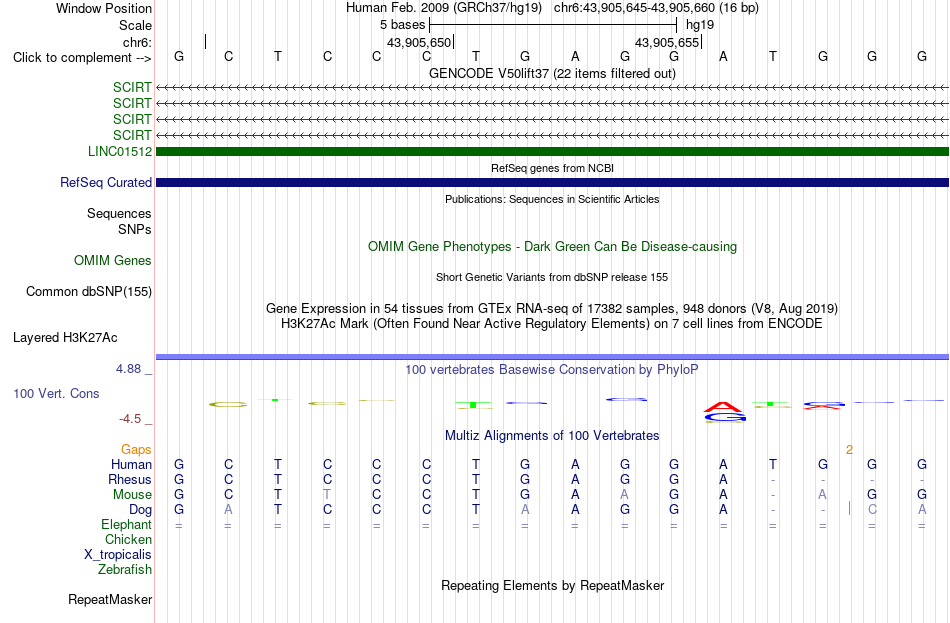Click the Elephant species row label
This screenshot has width=950, height=623.
pyautogui.click(x=126, y=525)
